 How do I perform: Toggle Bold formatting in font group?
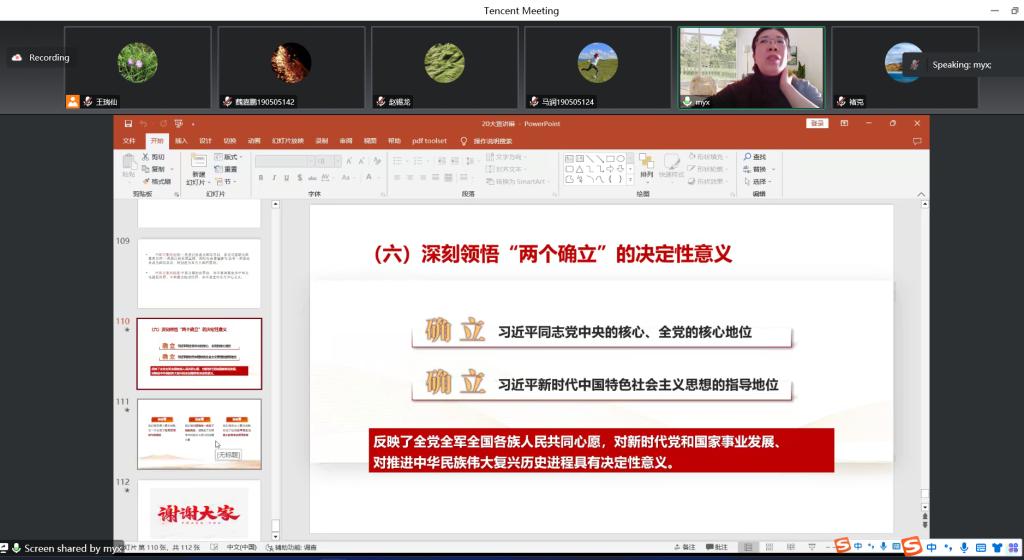coord(260,178)
